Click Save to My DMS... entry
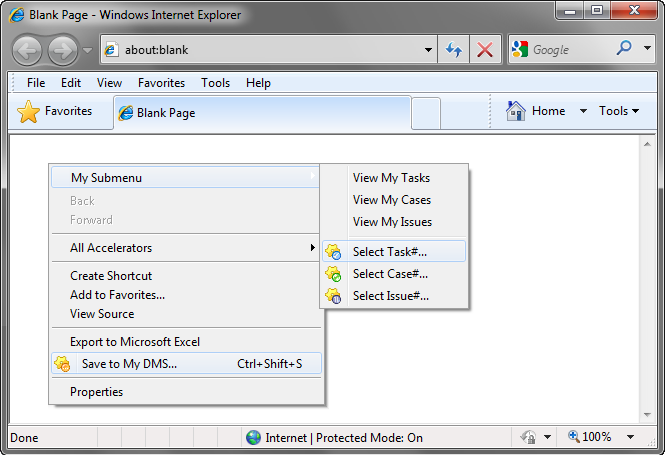This screenshot has height=455, width=665. pos(186,363)
